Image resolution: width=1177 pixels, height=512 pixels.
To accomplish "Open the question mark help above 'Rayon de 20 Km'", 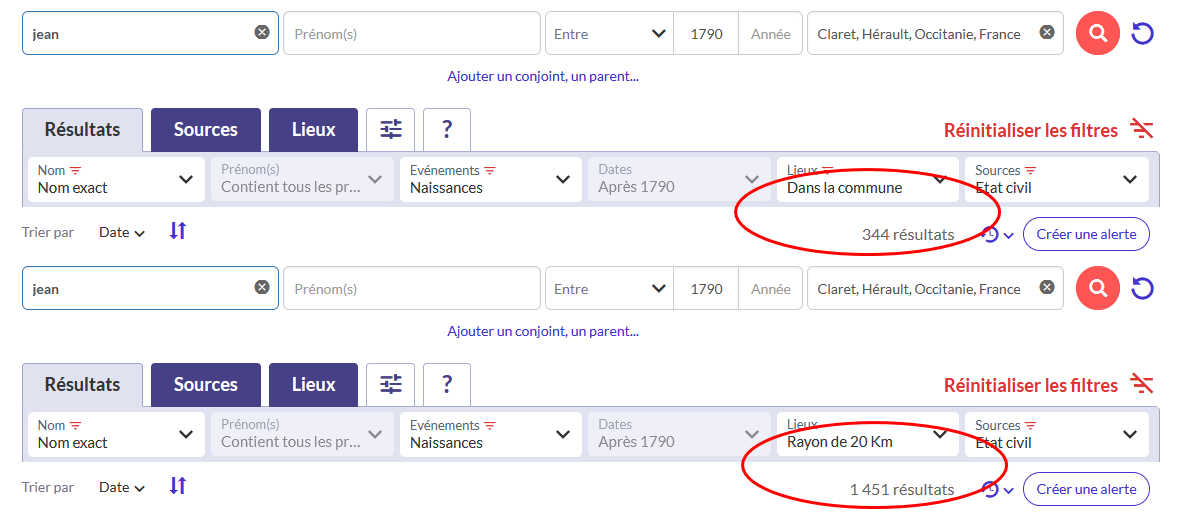I will tap(447, 385).
